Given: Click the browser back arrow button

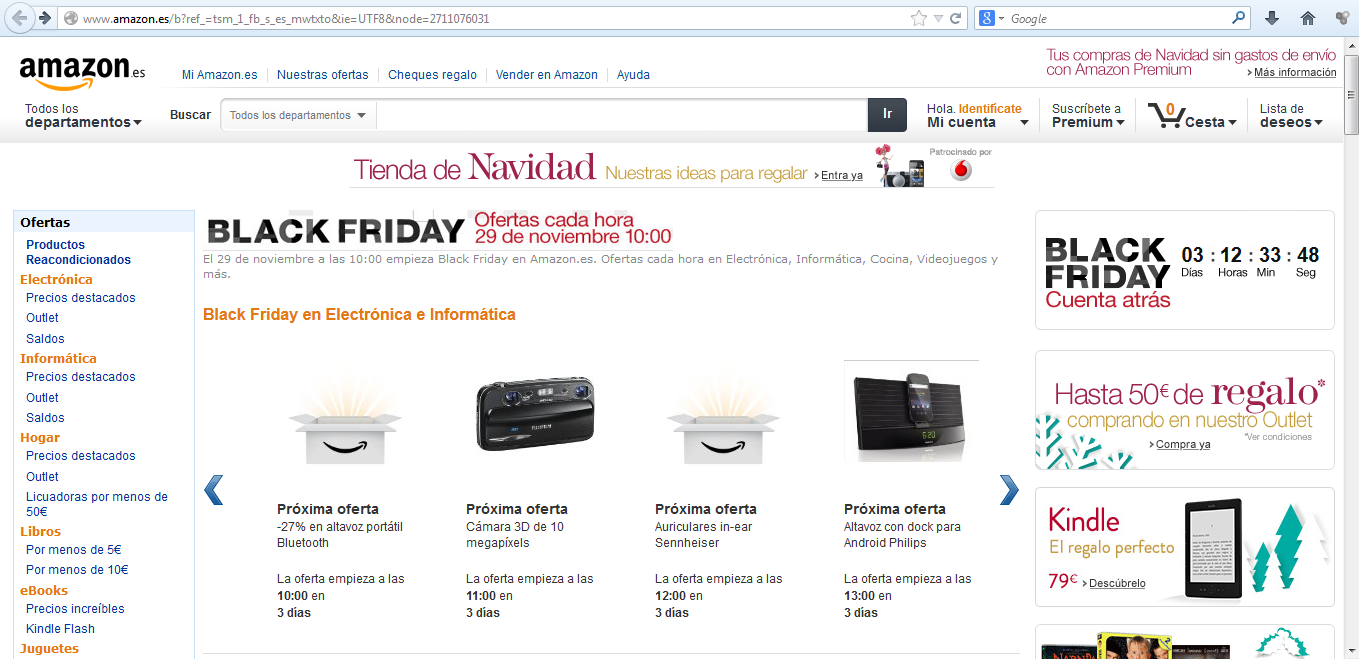Looking at the screenshot, I should (x=20, y=18).
